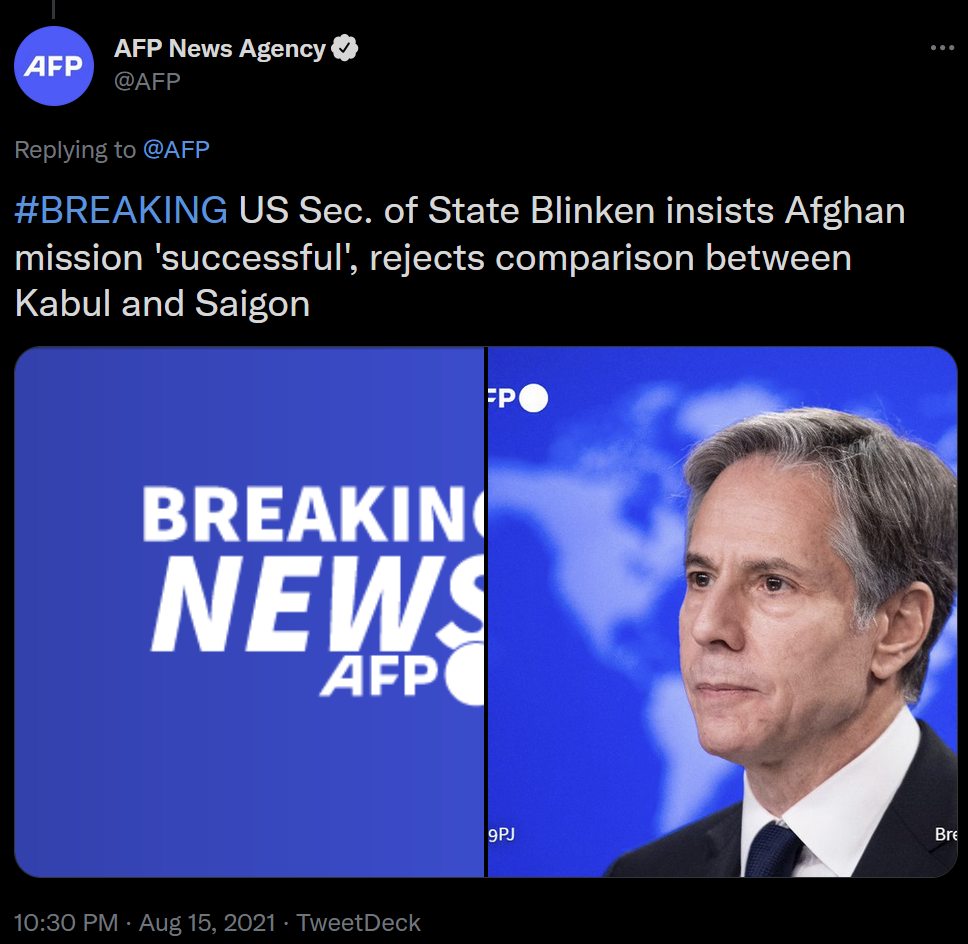Click the AFP round profile avatar
The height and width of the screenshot is (944, 968).
pos(54,67)
